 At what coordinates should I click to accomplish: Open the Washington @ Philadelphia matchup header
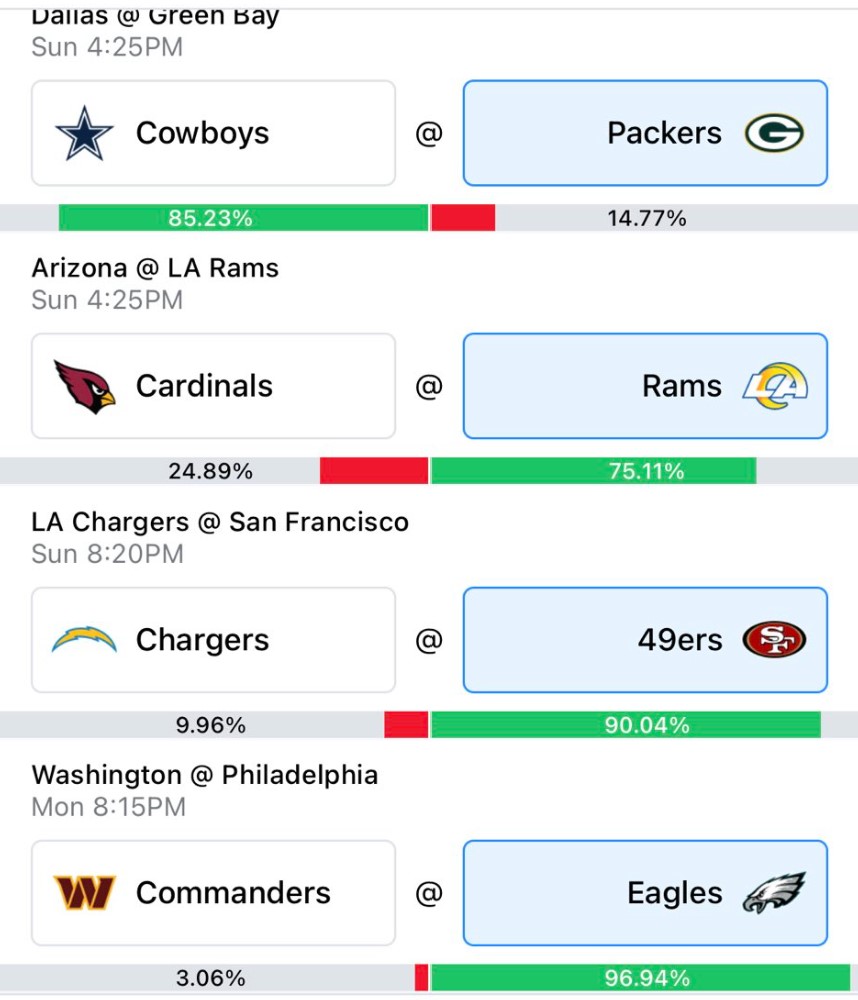point(205,775)
